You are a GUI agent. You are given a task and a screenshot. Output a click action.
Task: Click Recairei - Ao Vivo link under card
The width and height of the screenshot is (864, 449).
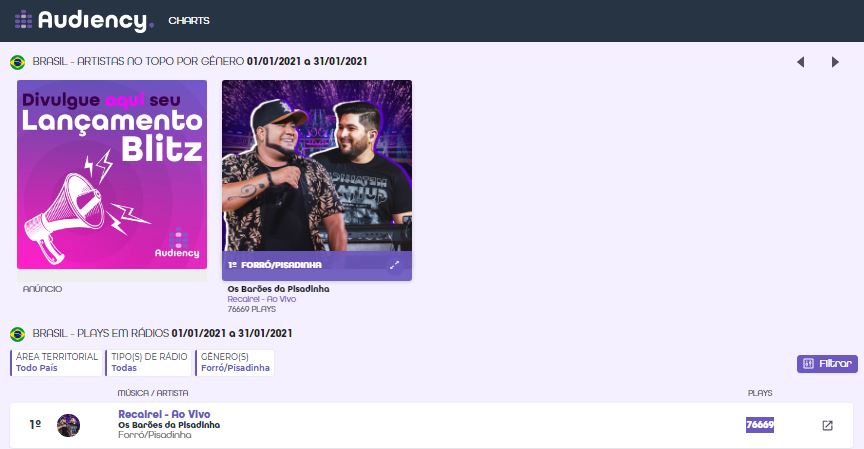pyautogui.click(x=262, y=299)
